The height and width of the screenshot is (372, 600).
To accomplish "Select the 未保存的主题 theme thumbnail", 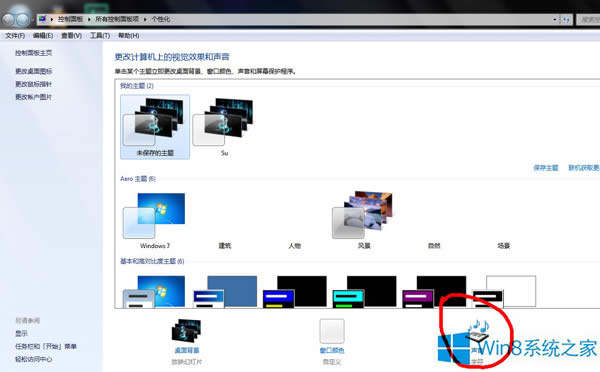I will coord(155,127).
